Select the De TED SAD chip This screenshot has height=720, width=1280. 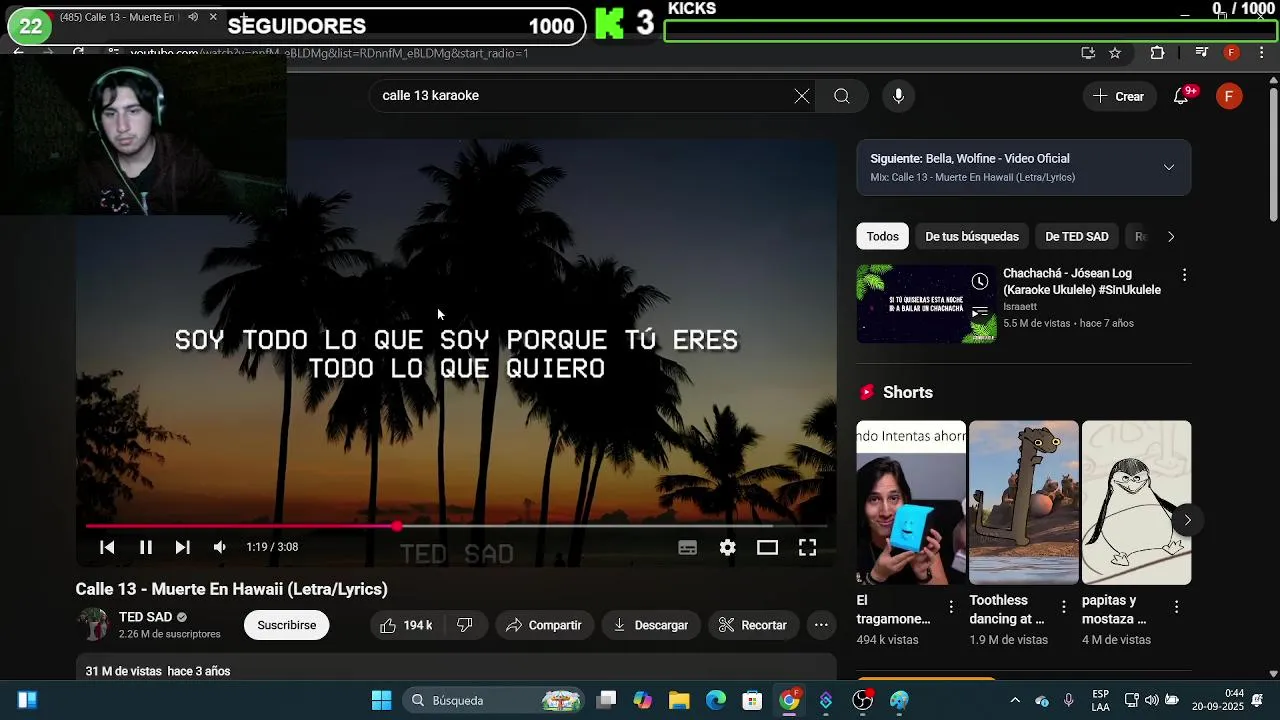point(1077,236)
